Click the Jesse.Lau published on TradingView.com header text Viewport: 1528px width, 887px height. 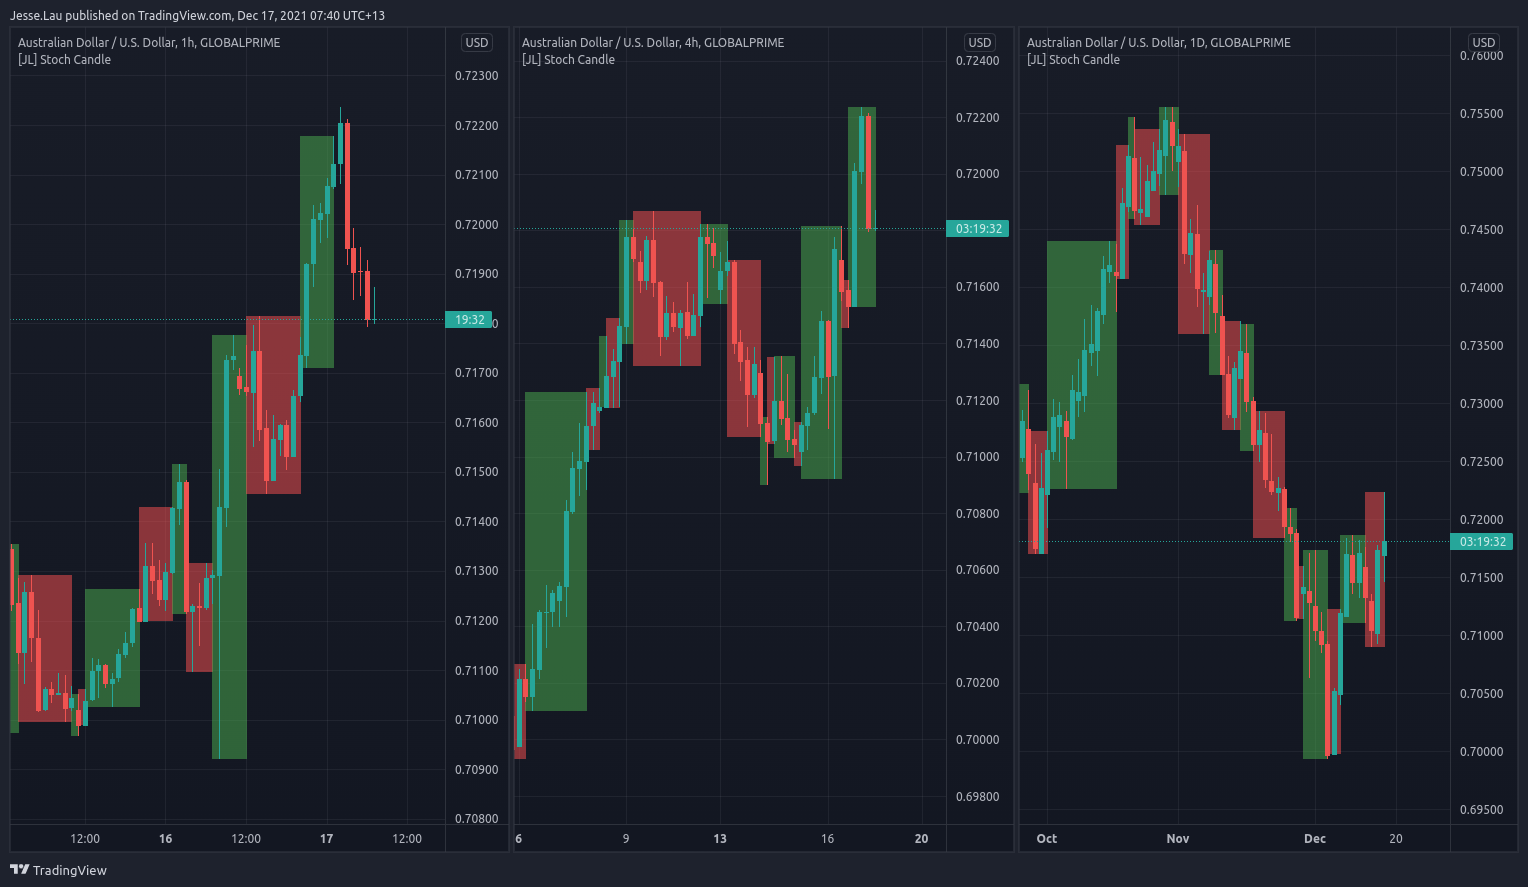click(197, 15)
